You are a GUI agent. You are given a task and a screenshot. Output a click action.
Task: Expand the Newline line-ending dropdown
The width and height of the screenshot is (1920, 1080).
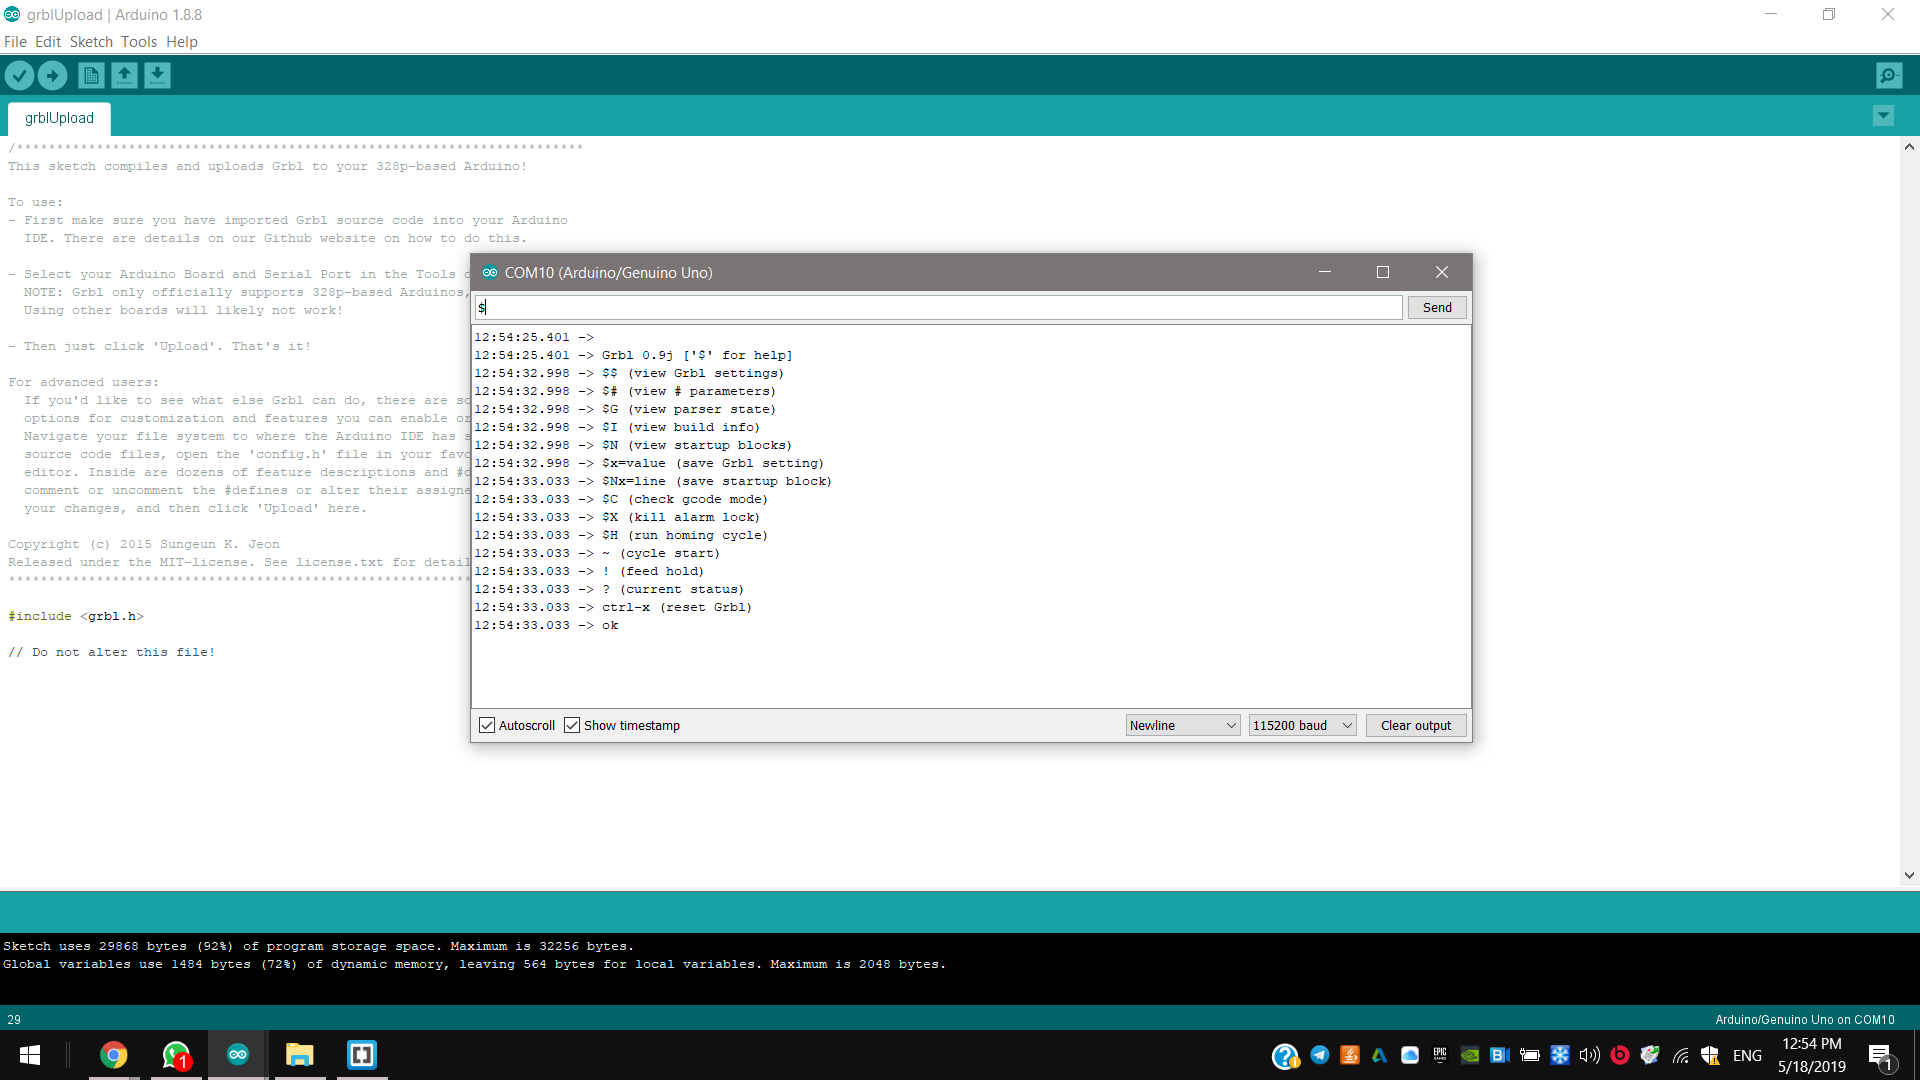coord(1183,725)
